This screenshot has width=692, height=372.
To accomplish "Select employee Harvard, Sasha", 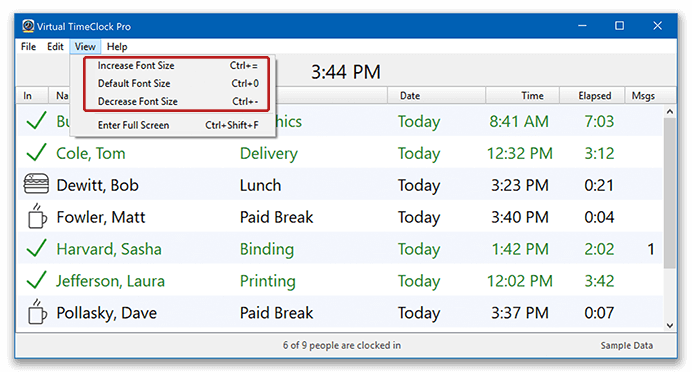I will [x=109, y=249].
